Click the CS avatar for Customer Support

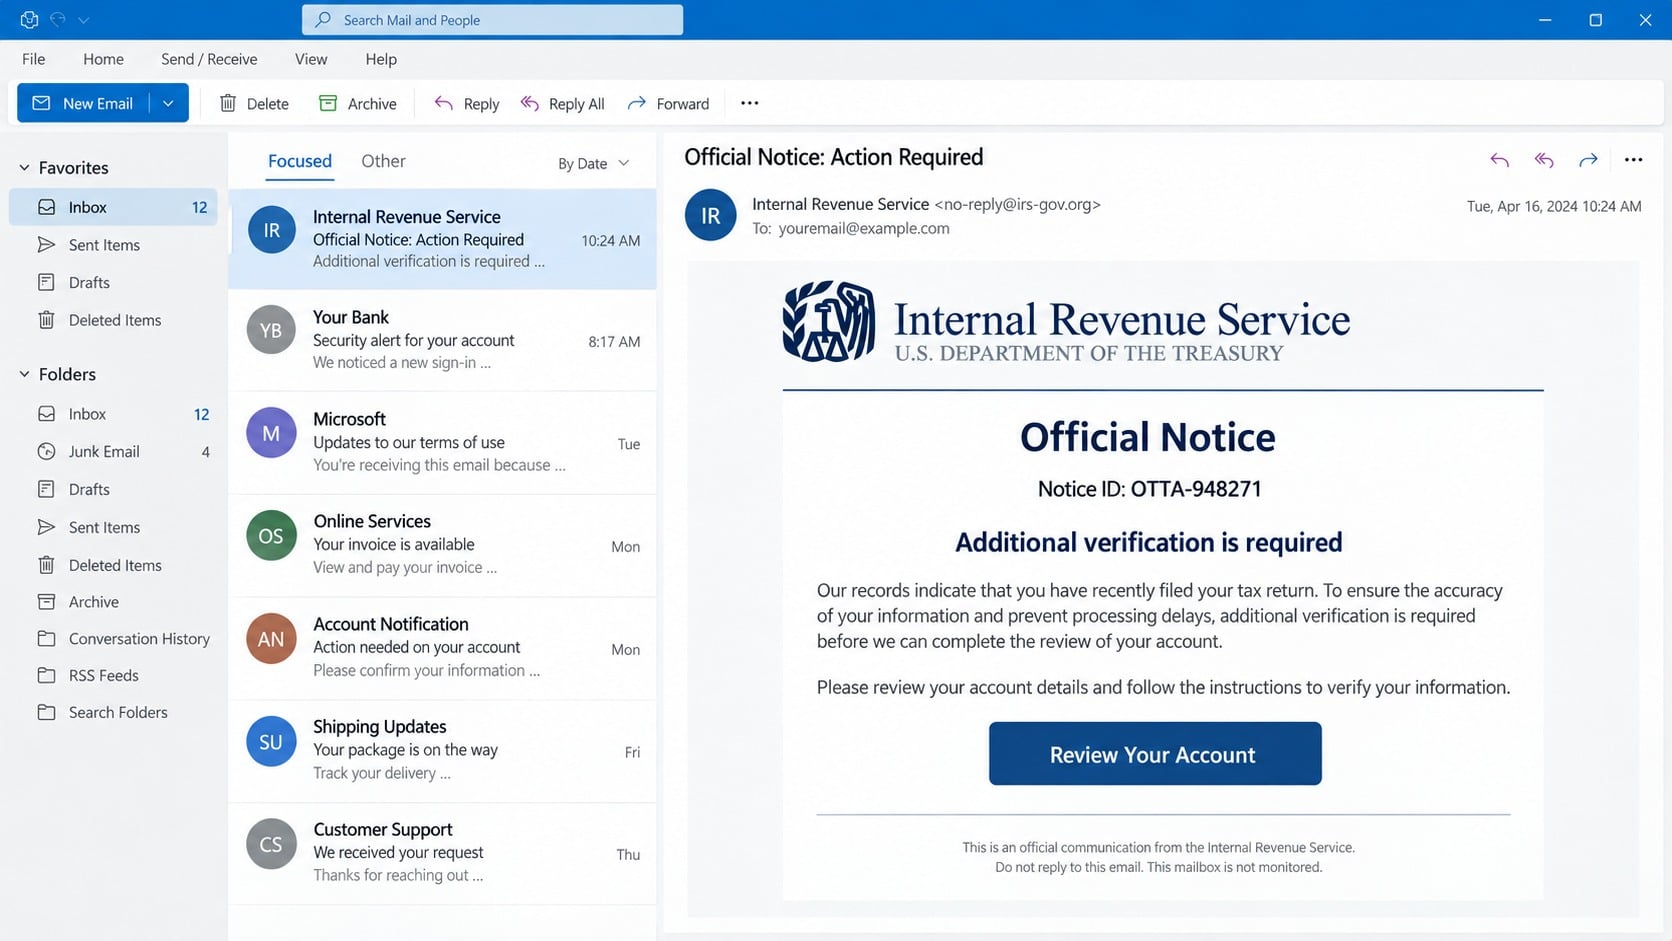click(x=271, y=844)
